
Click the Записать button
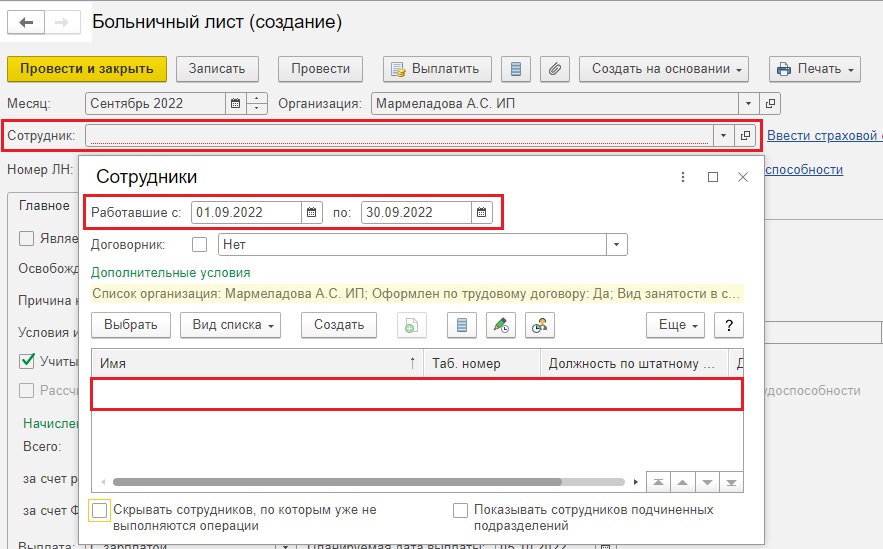[217, 69]
